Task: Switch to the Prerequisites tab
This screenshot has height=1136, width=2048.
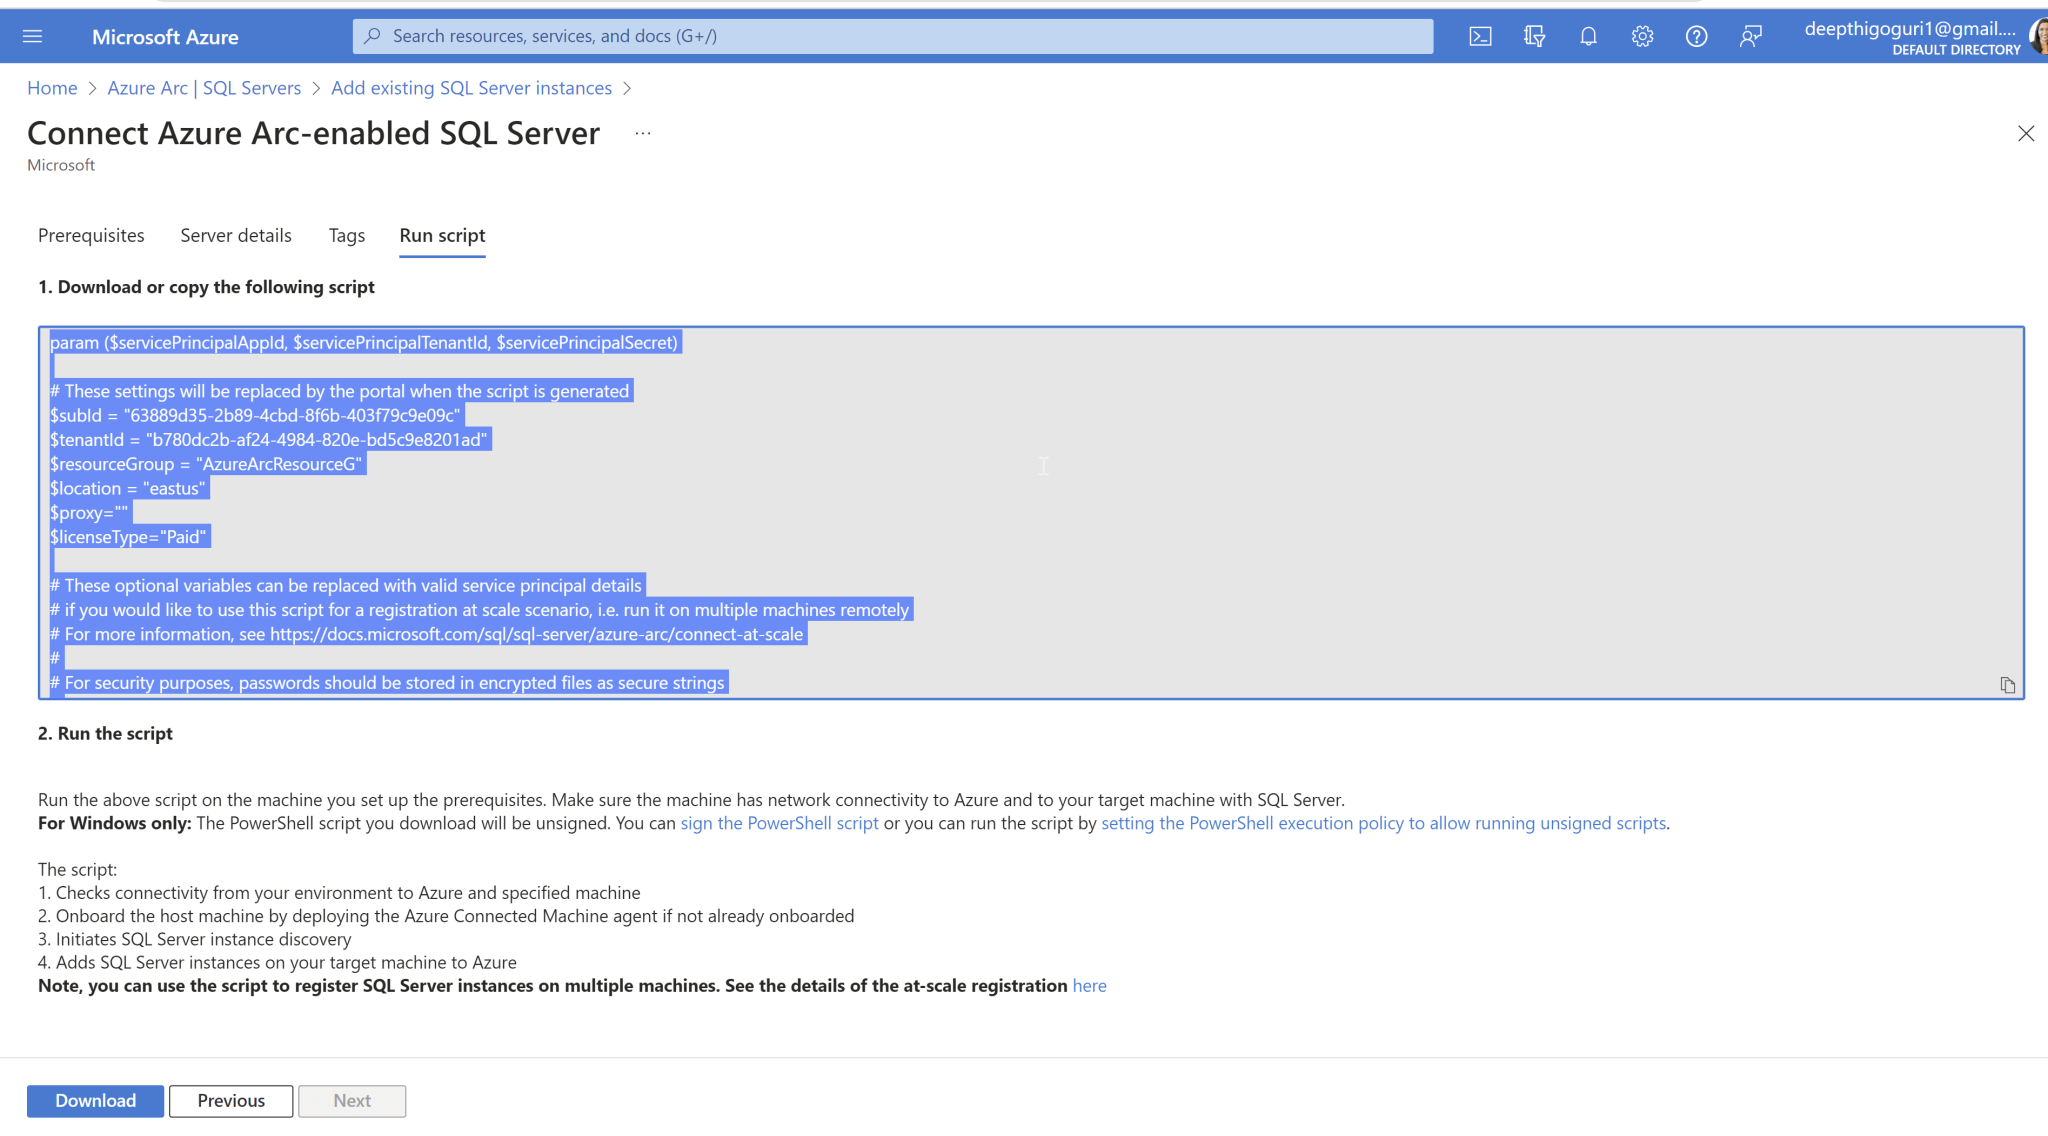Action: [90, 235]
